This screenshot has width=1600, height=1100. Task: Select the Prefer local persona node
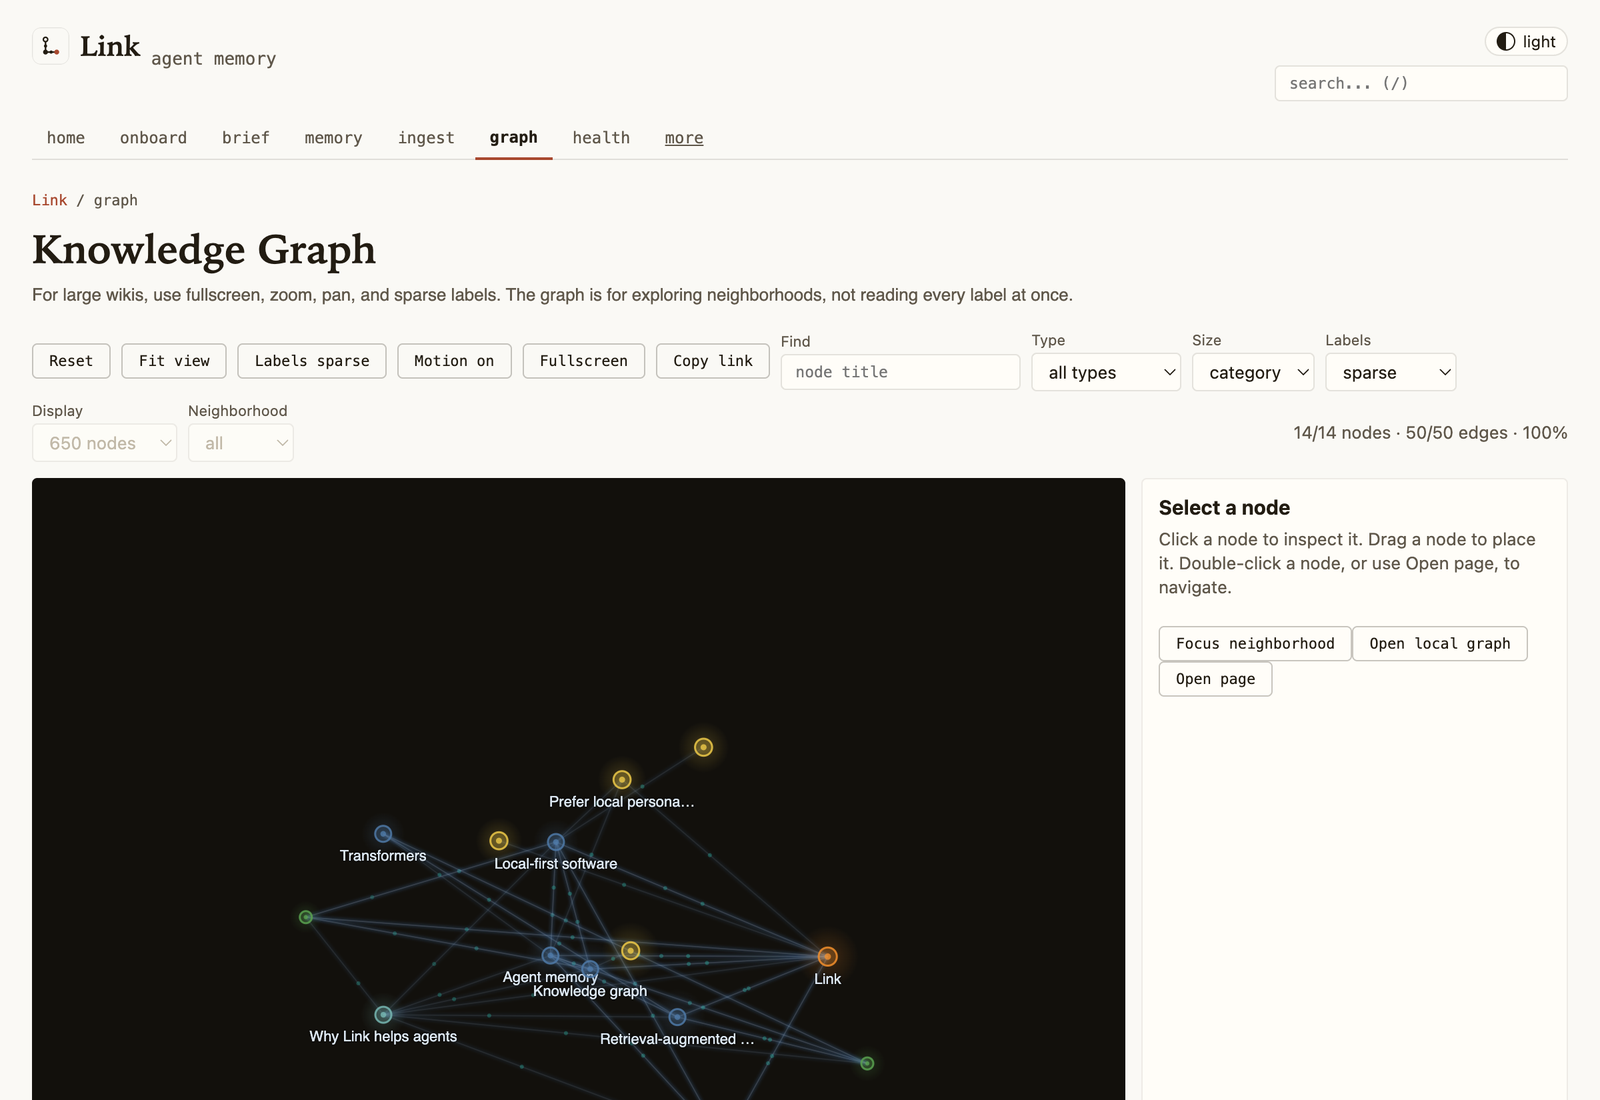[622, 780]
